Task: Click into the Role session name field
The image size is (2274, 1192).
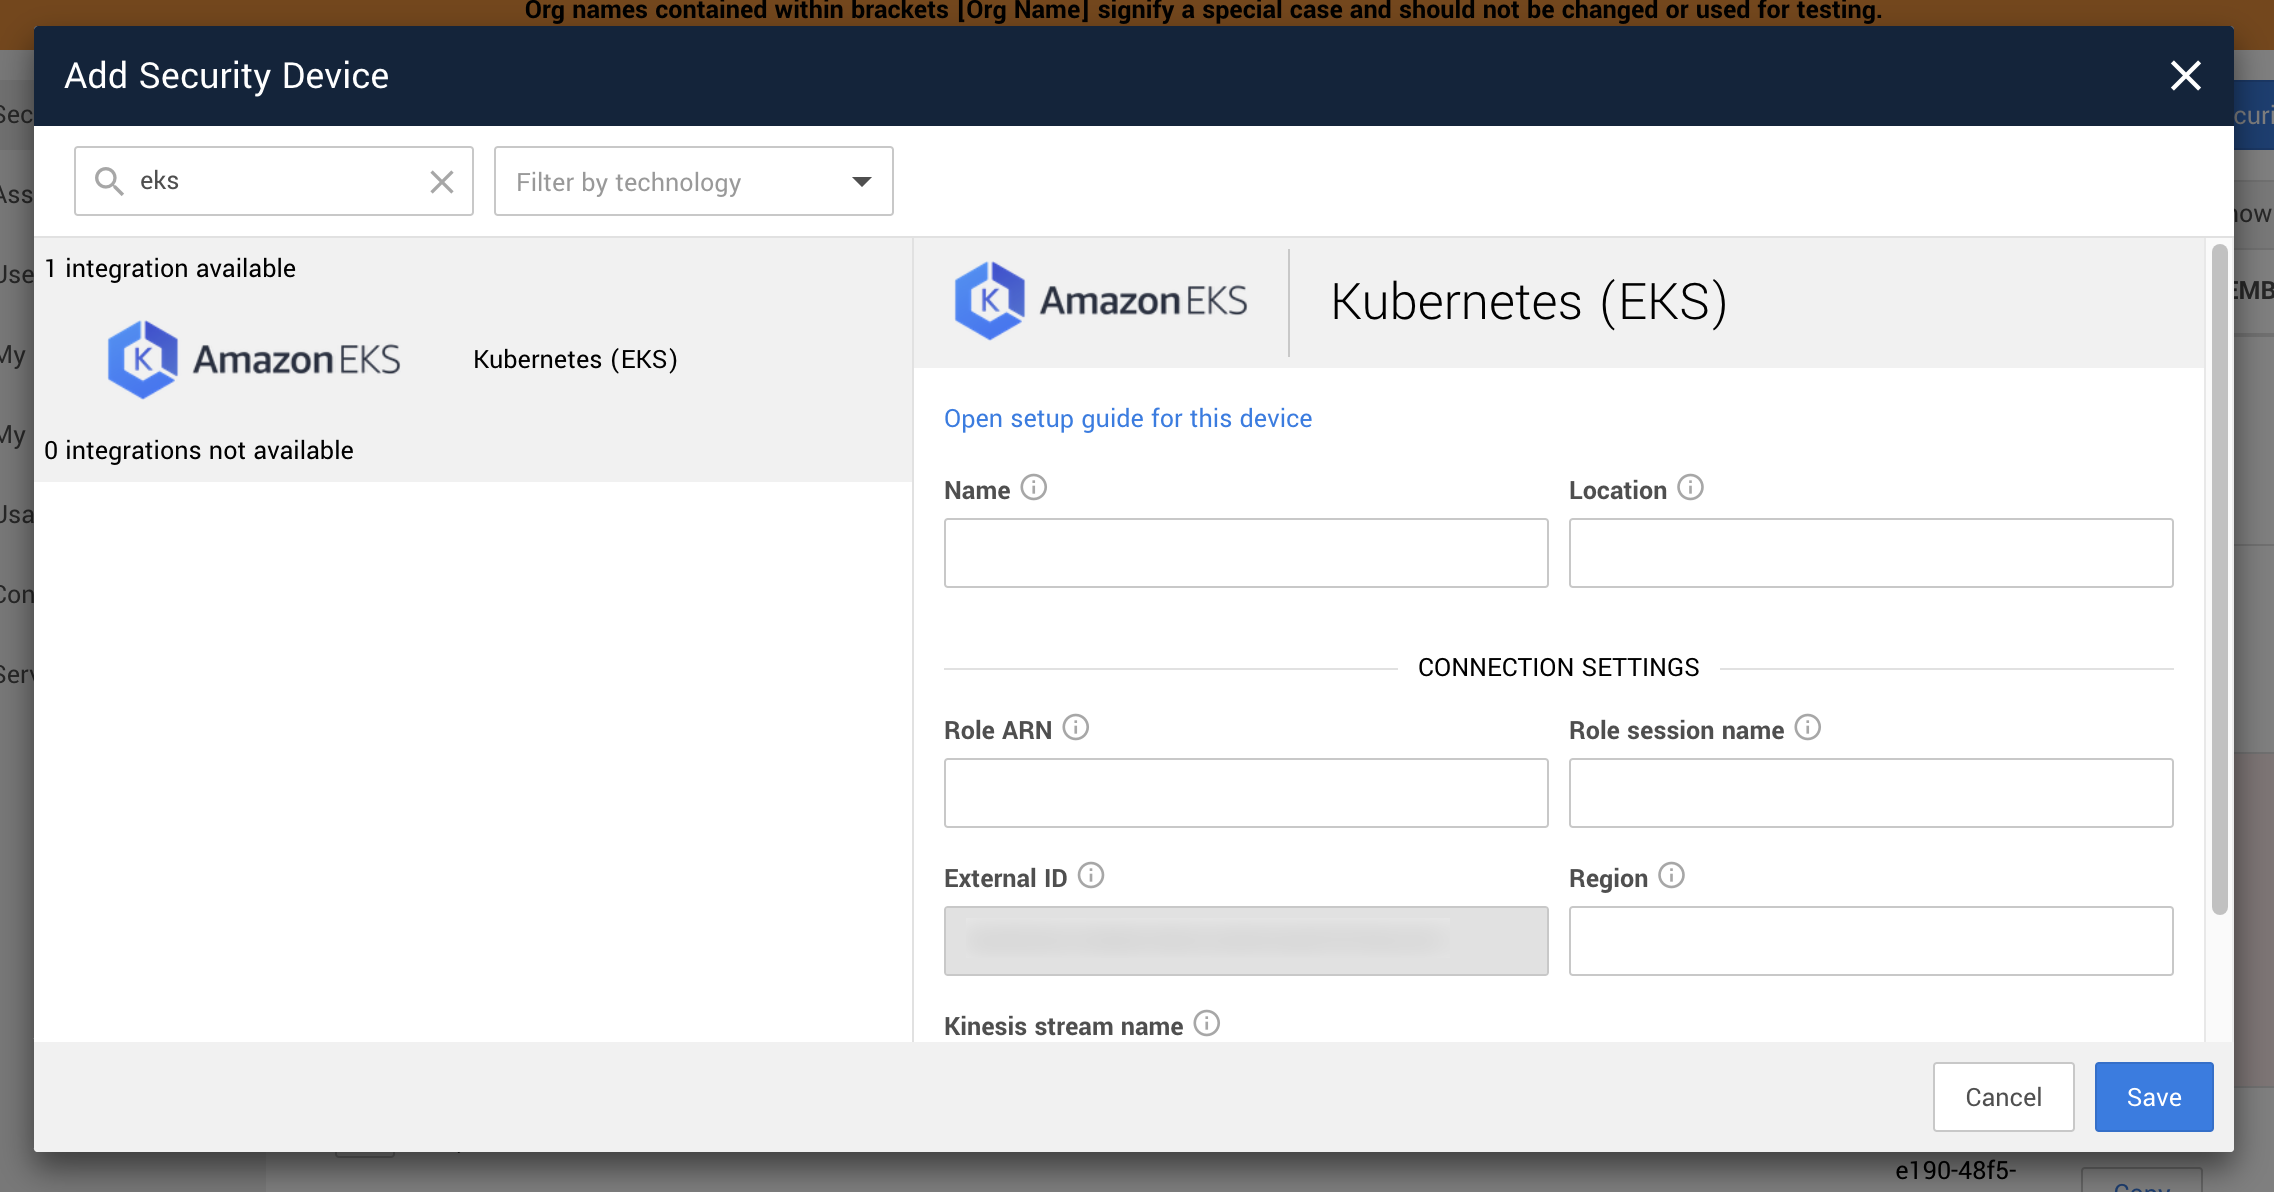Action: 1870,793
